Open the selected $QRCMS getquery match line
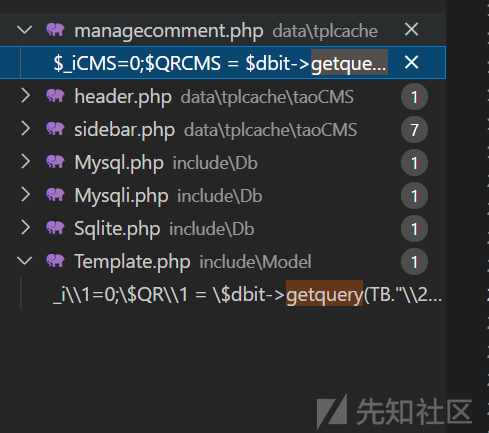 click(220, 63)
